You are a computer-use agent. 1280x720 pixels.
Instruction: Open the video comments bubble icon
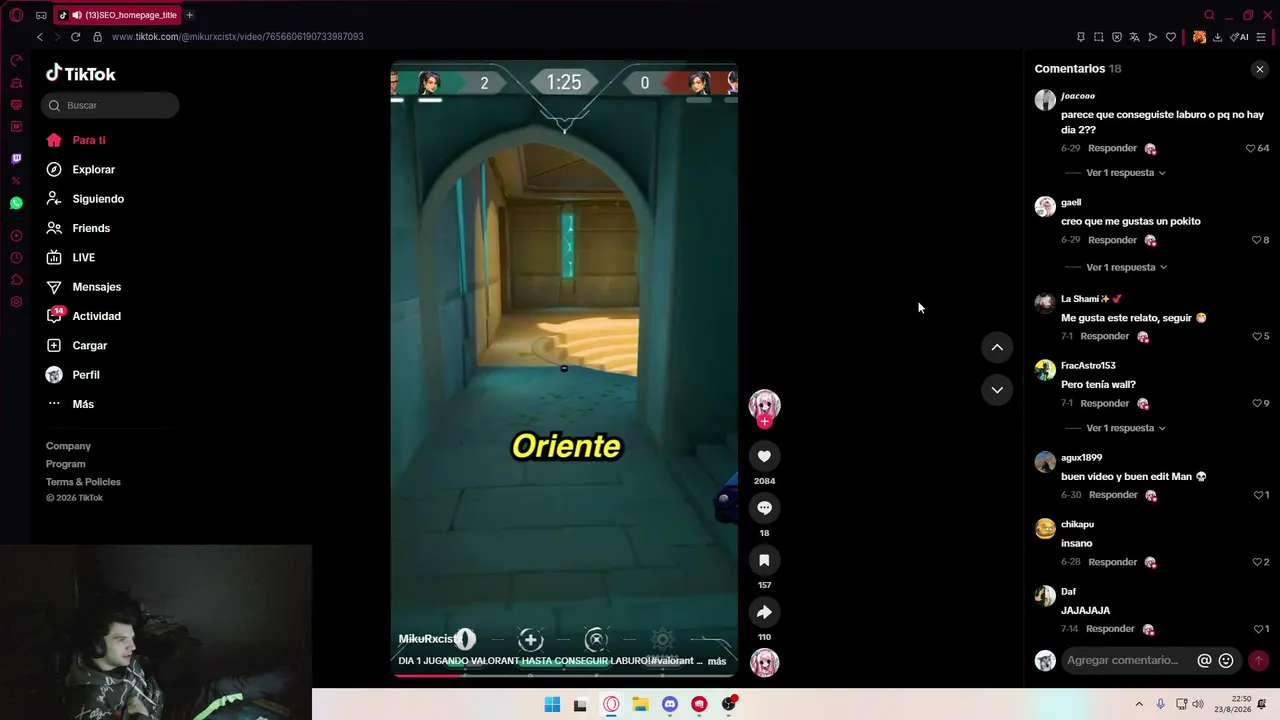pyautogui.click(x=764, y=508)
